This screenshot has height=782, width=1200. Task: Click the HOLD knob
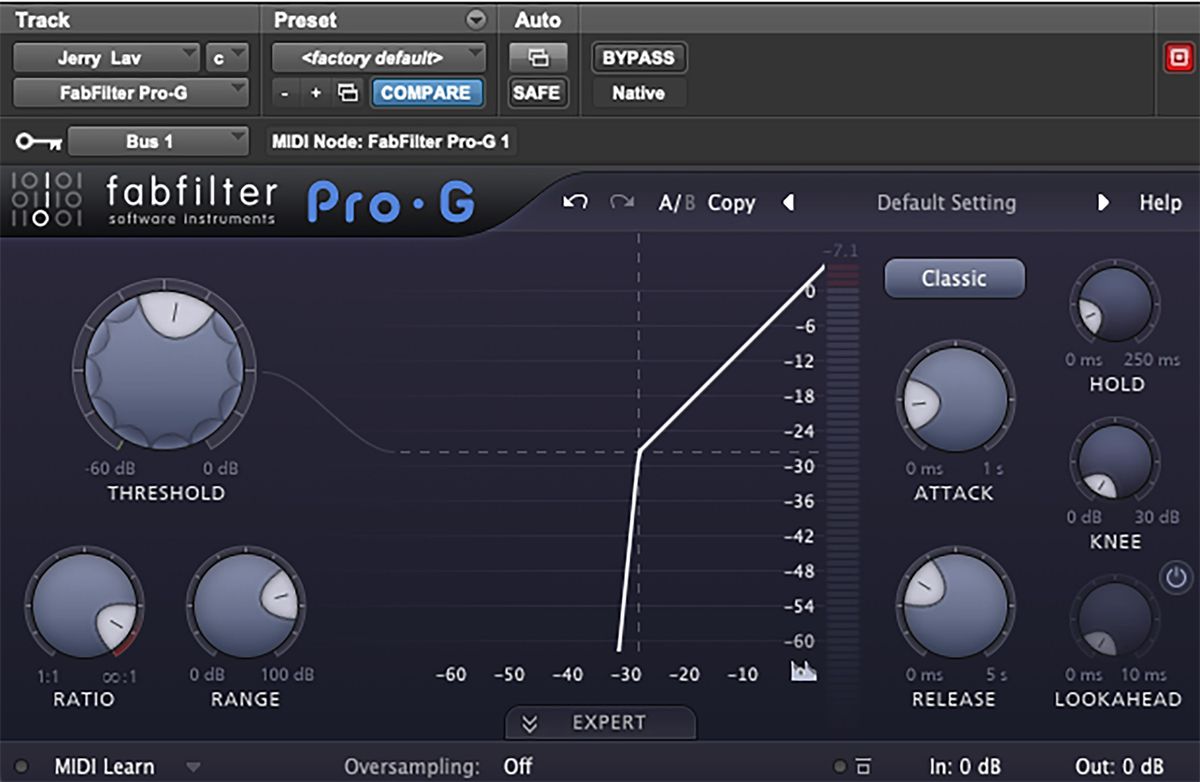(1115, 306)
